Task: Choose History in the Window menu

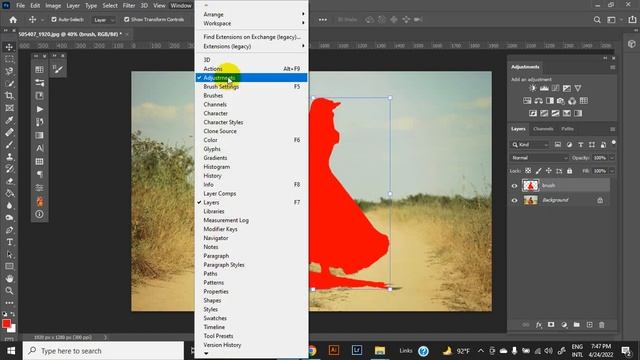Action: tap(251, 176)
